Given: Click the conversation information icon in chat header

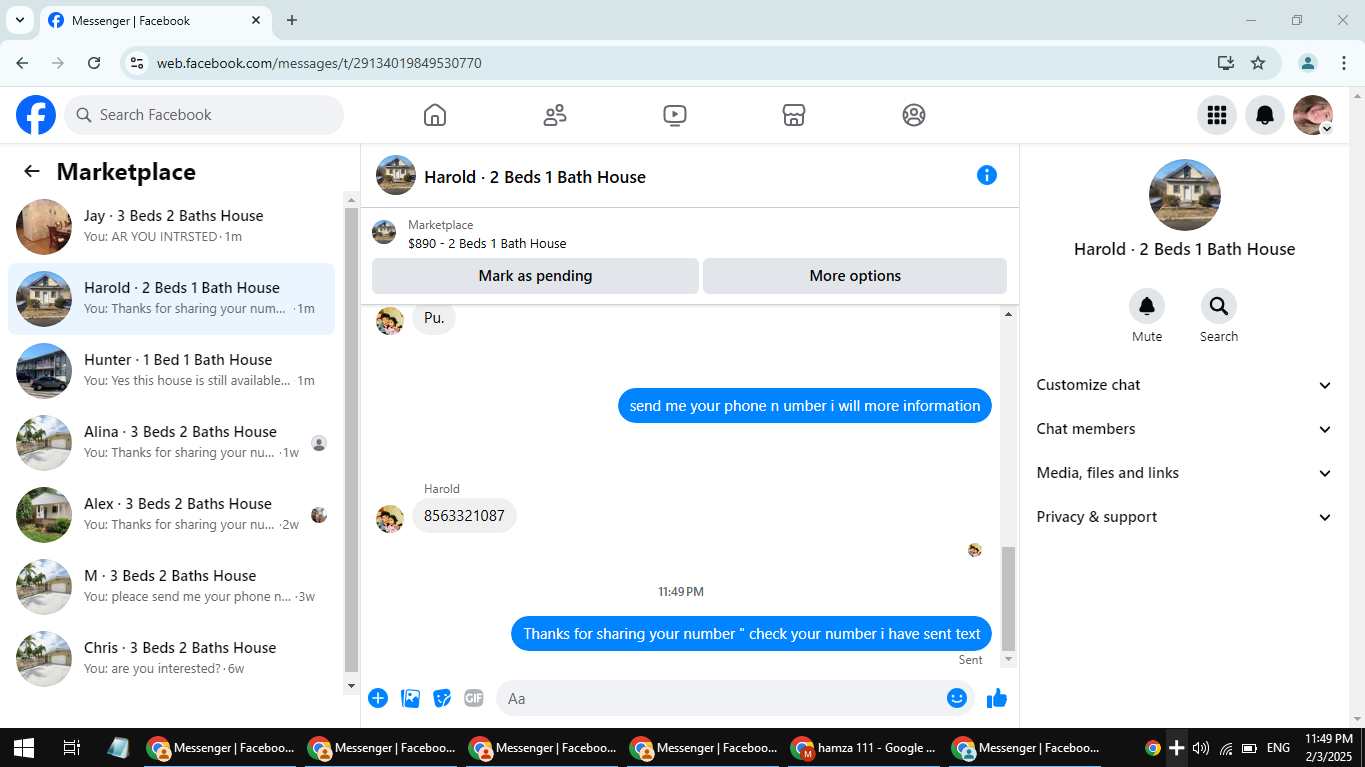Looking at the screenshot, I should tap(987, 176).
